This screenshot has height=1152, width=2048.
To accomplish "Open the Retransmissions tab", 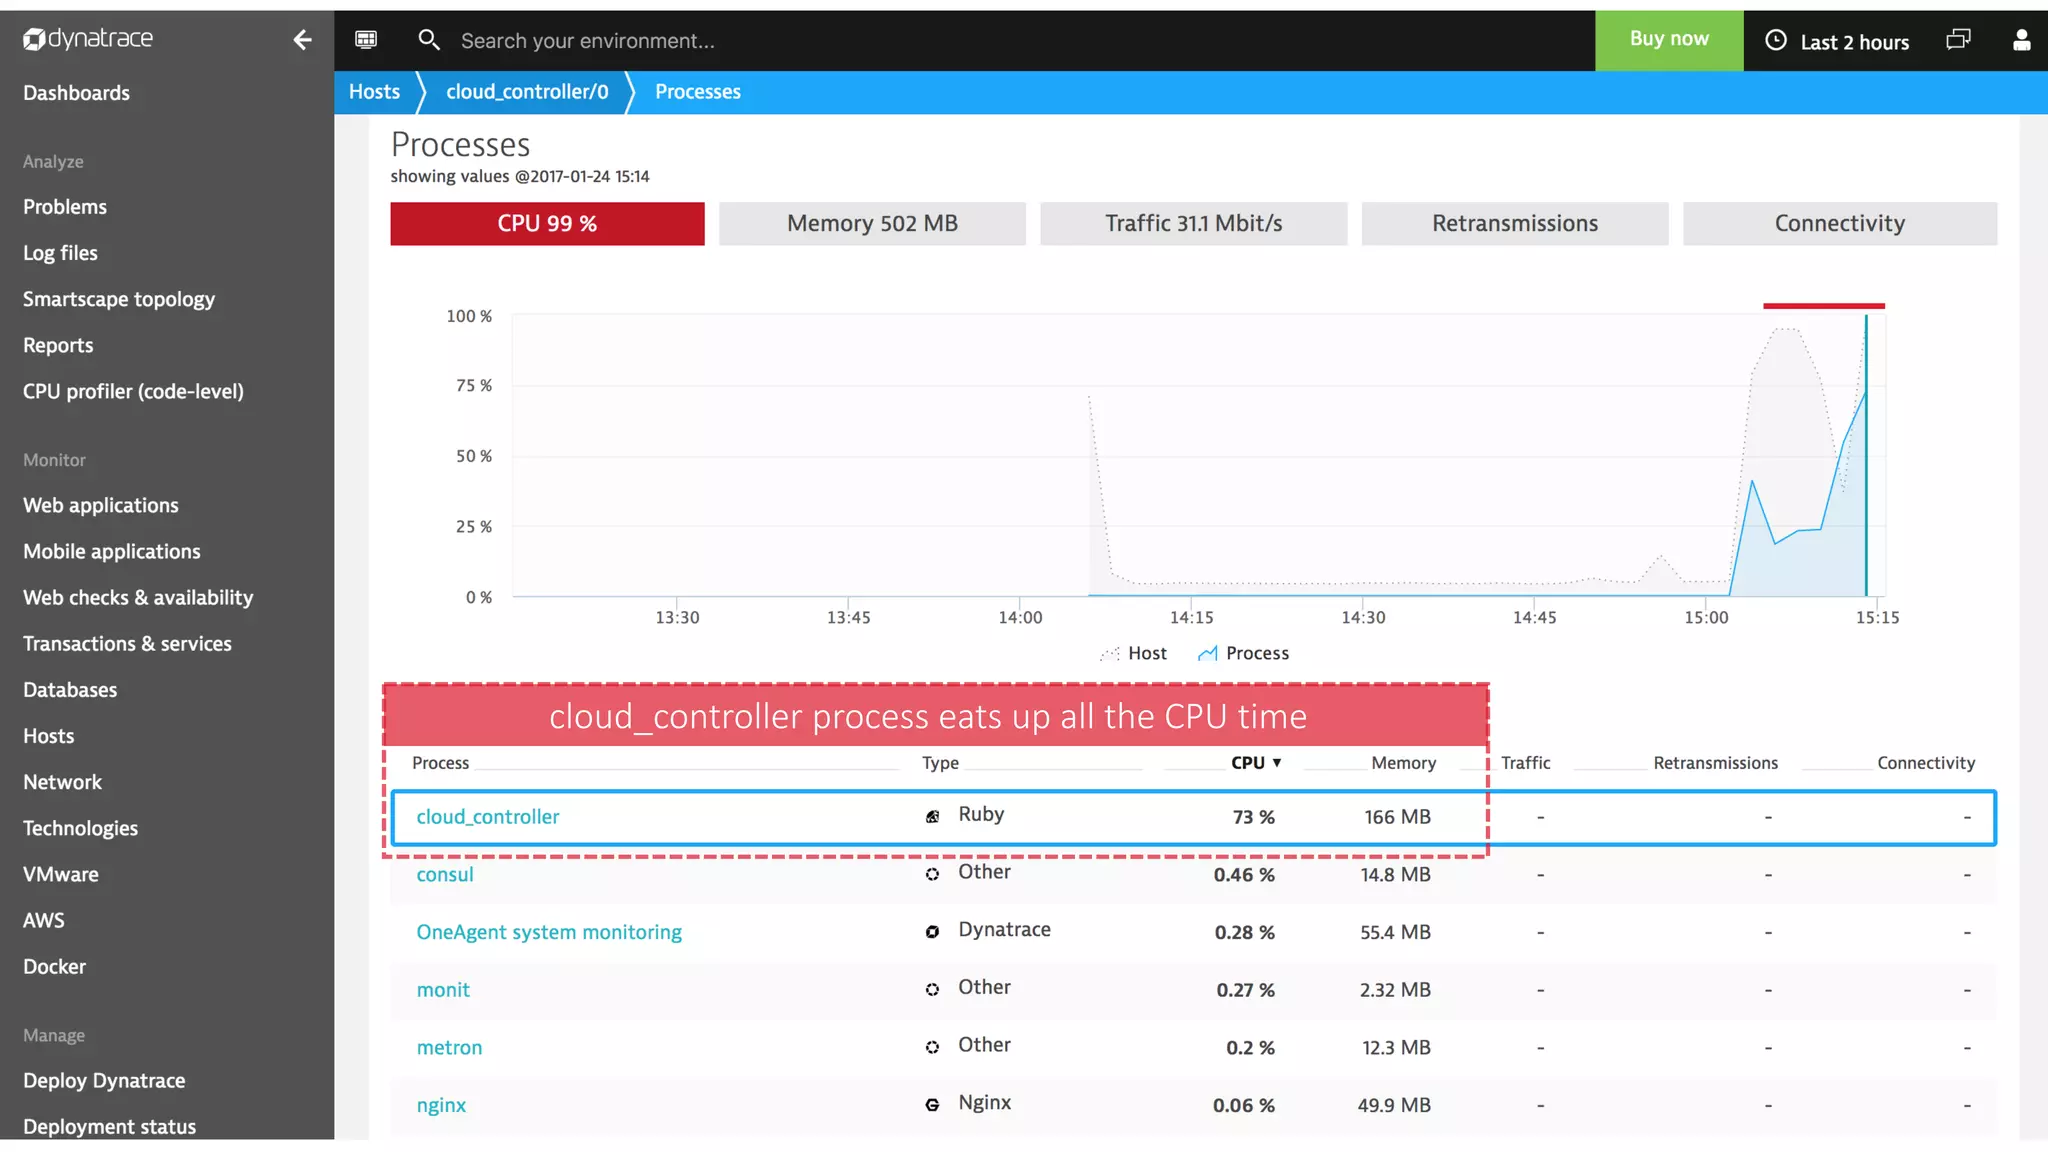I will (1514, 223).
